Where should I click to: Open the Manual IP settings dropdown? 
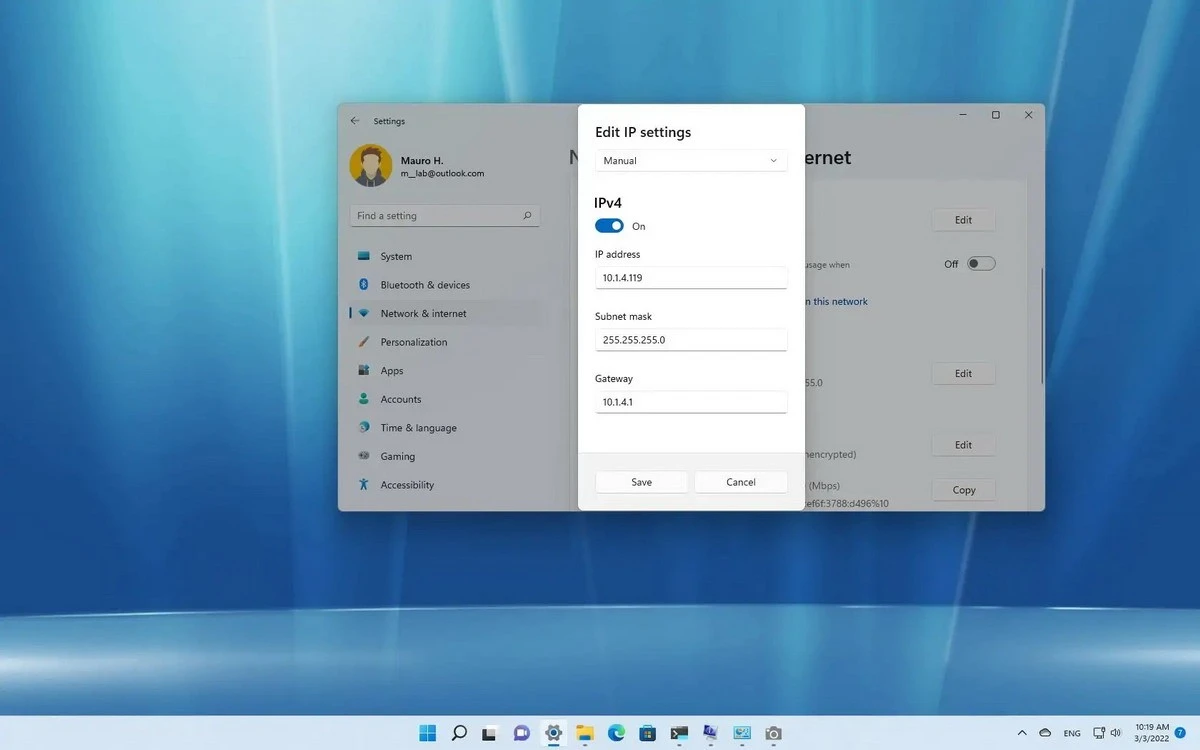pyautogui.click(x=691, y=161)
